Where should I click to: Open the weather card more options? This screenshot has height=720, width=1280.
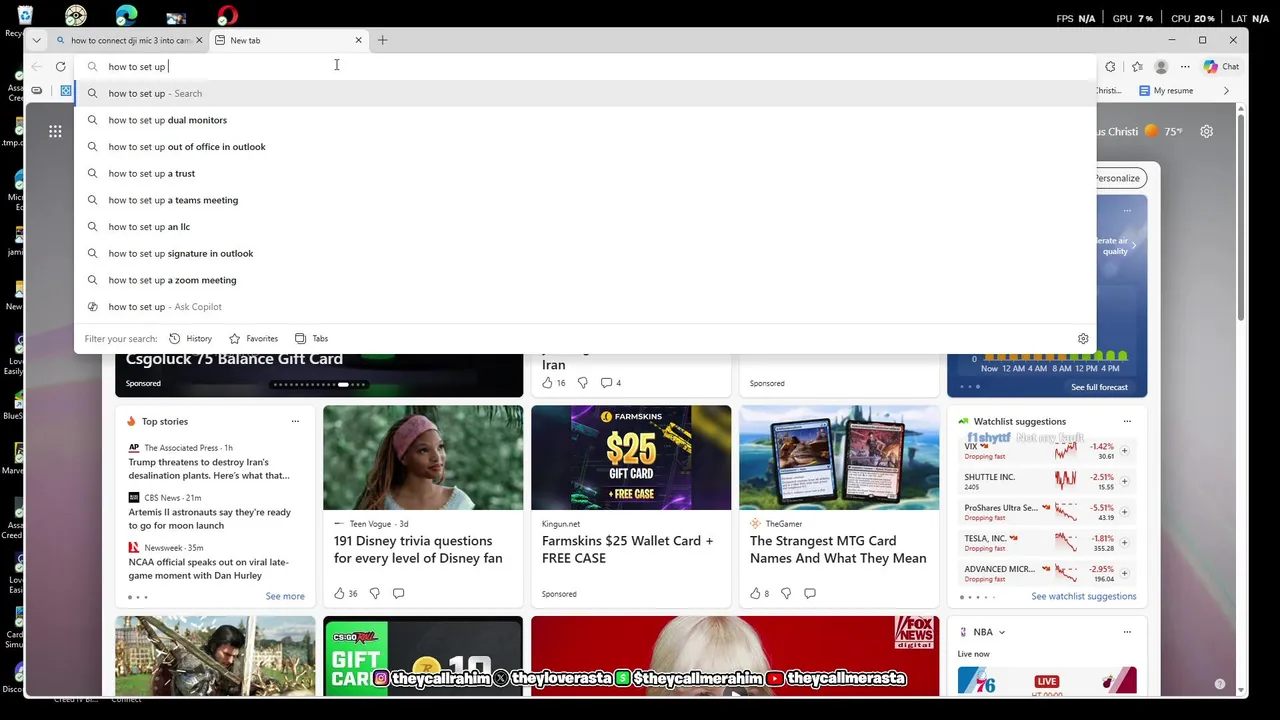(x=1127, y=210)
